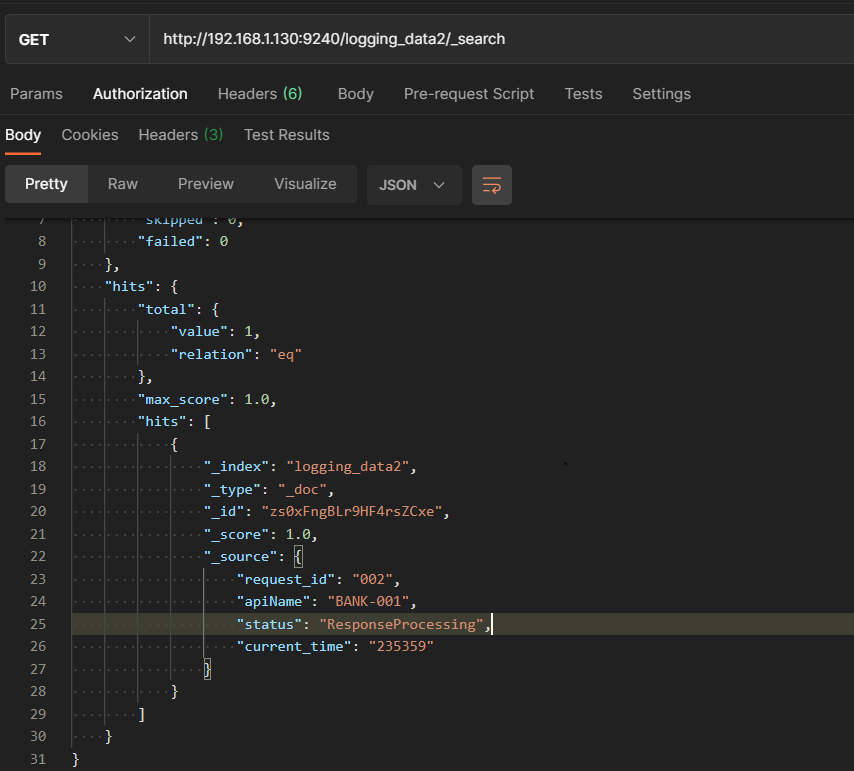Select the request Body tab
The height and width of the screenshot is (771, 854).
pyautogui.click(x=355, y=94)
